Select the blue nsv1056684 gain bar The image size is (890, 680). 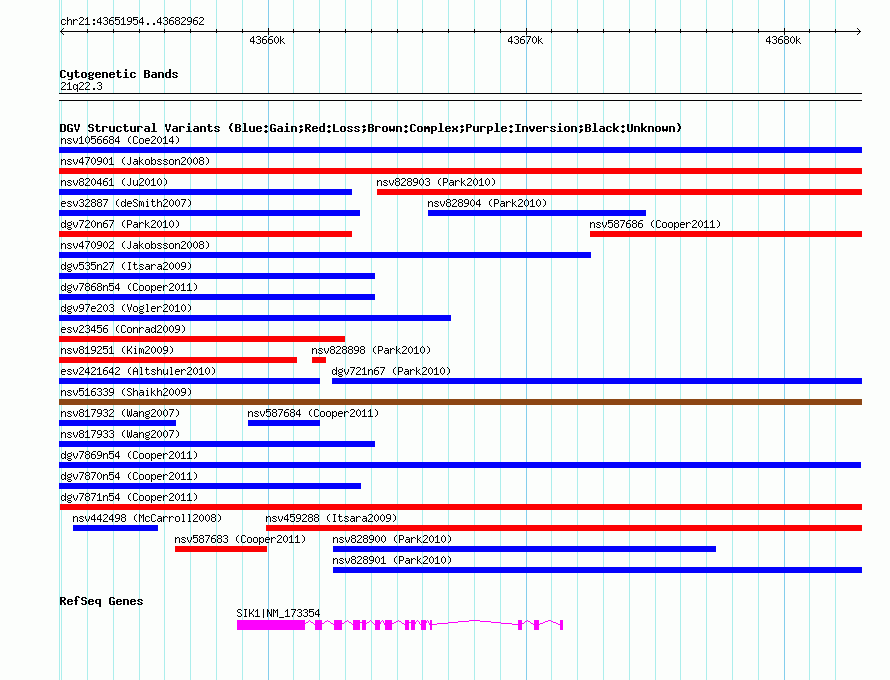(x=460, y=150)
